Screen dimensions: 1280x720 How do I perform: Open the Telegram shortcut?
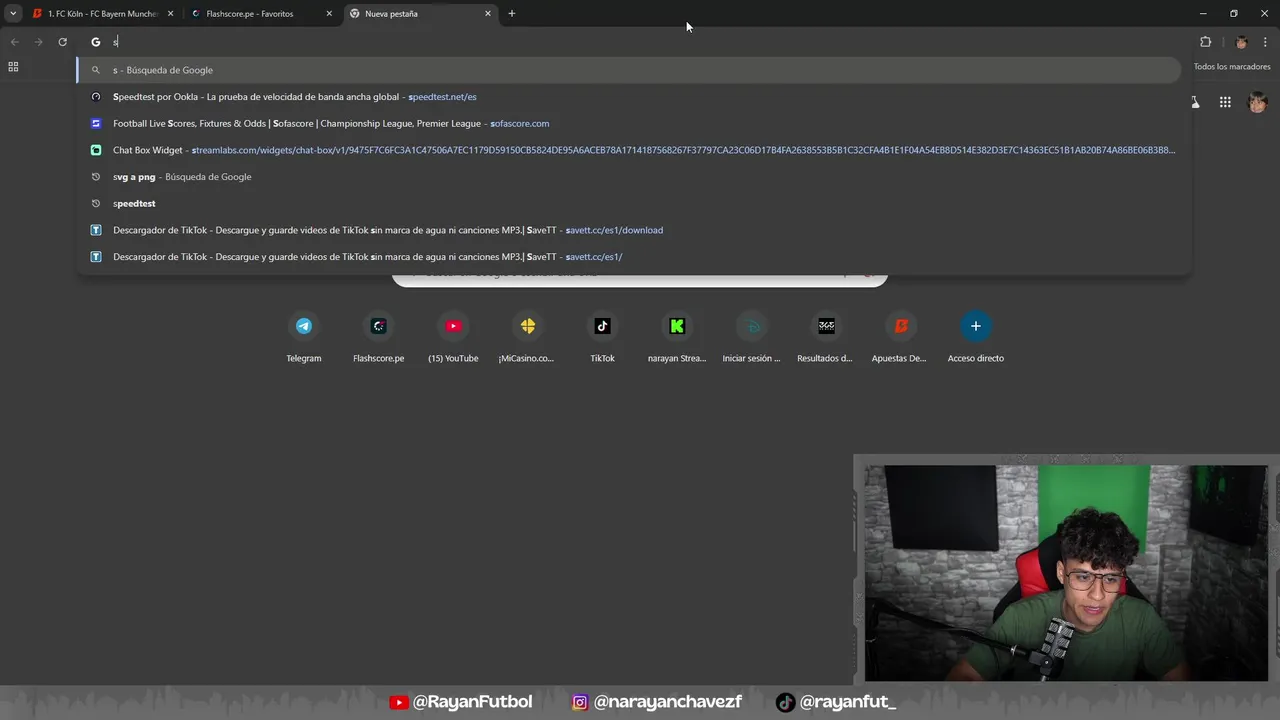pos(304,337)
